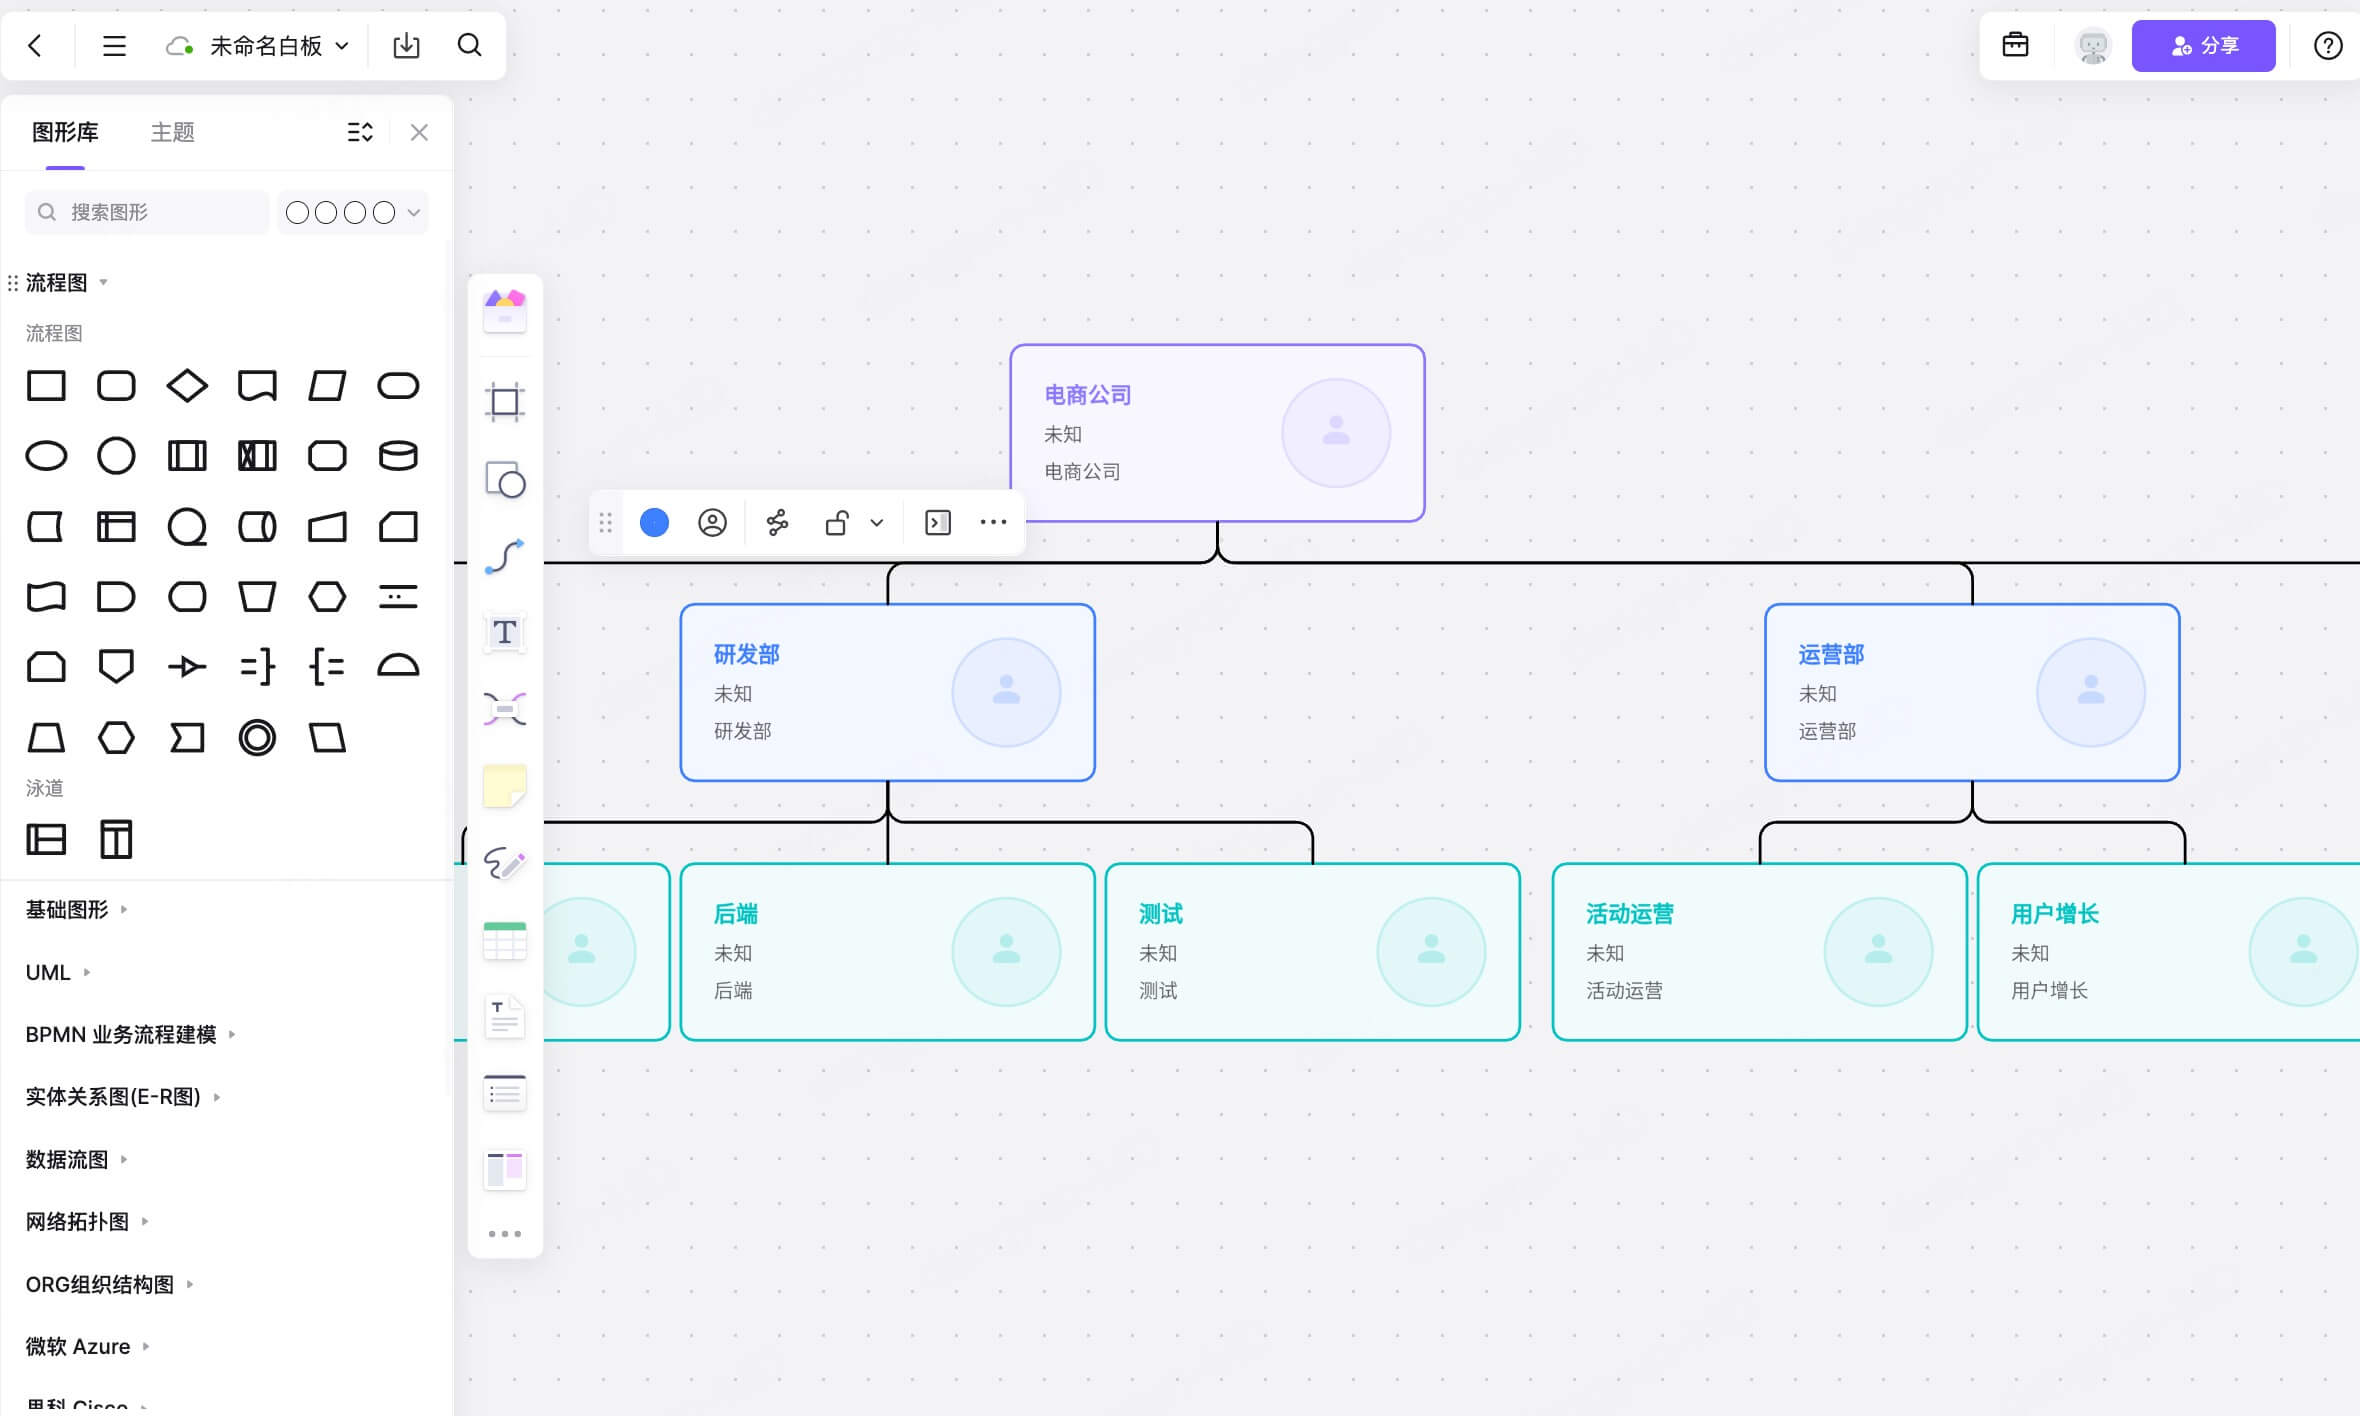The height and width of the screenshot is (1416, 2360).
Task: Expand the 基础图形 category
Action: 68,909
